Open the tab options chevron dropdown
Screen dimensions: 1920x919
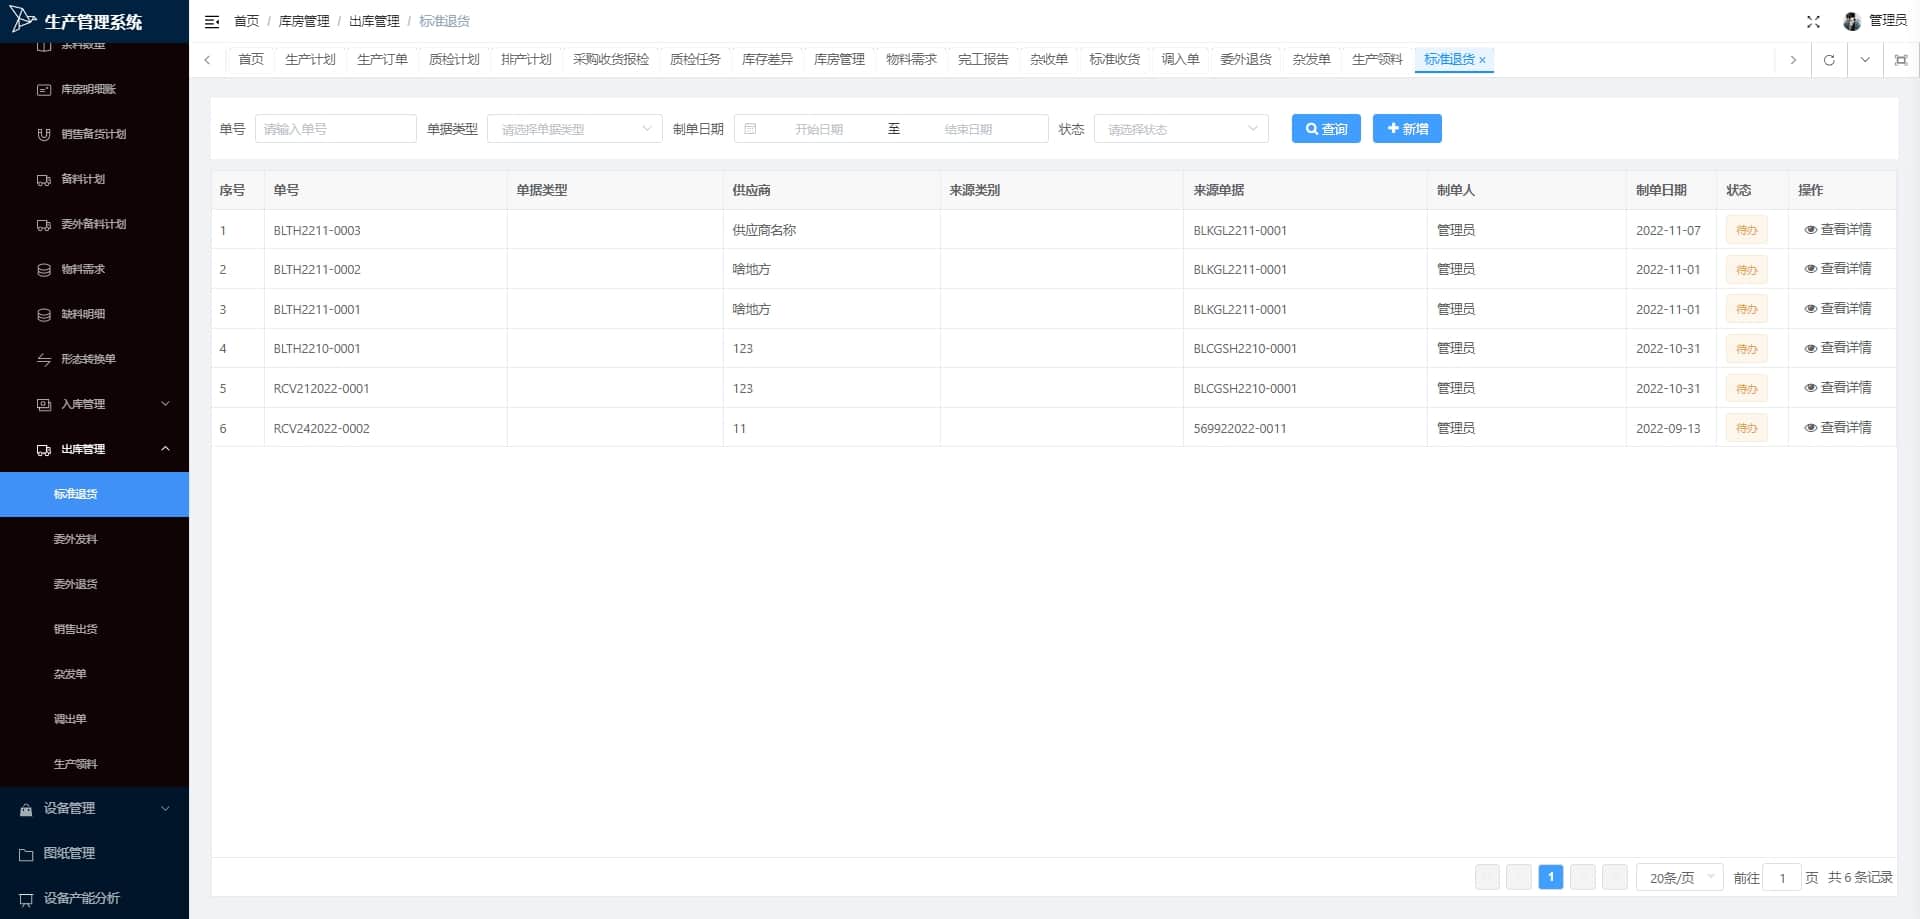point(1865,60)
